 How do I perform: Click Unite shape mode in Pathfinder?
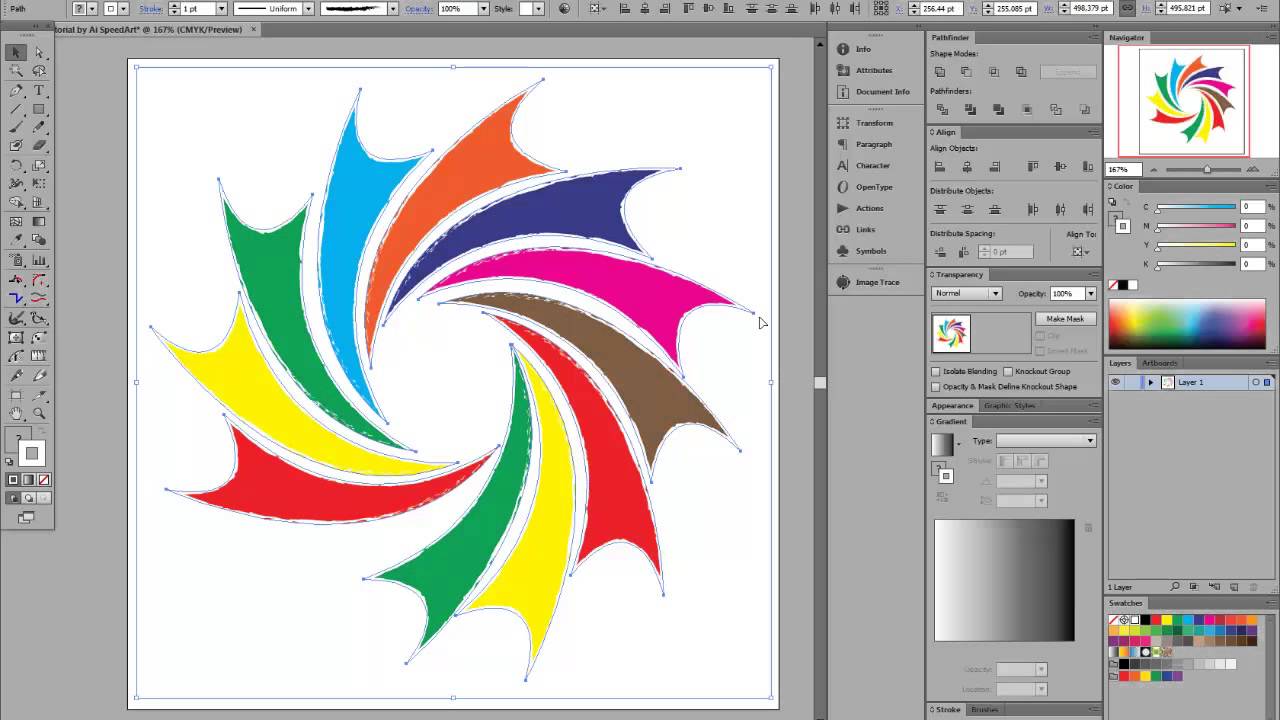pos(939,72)
